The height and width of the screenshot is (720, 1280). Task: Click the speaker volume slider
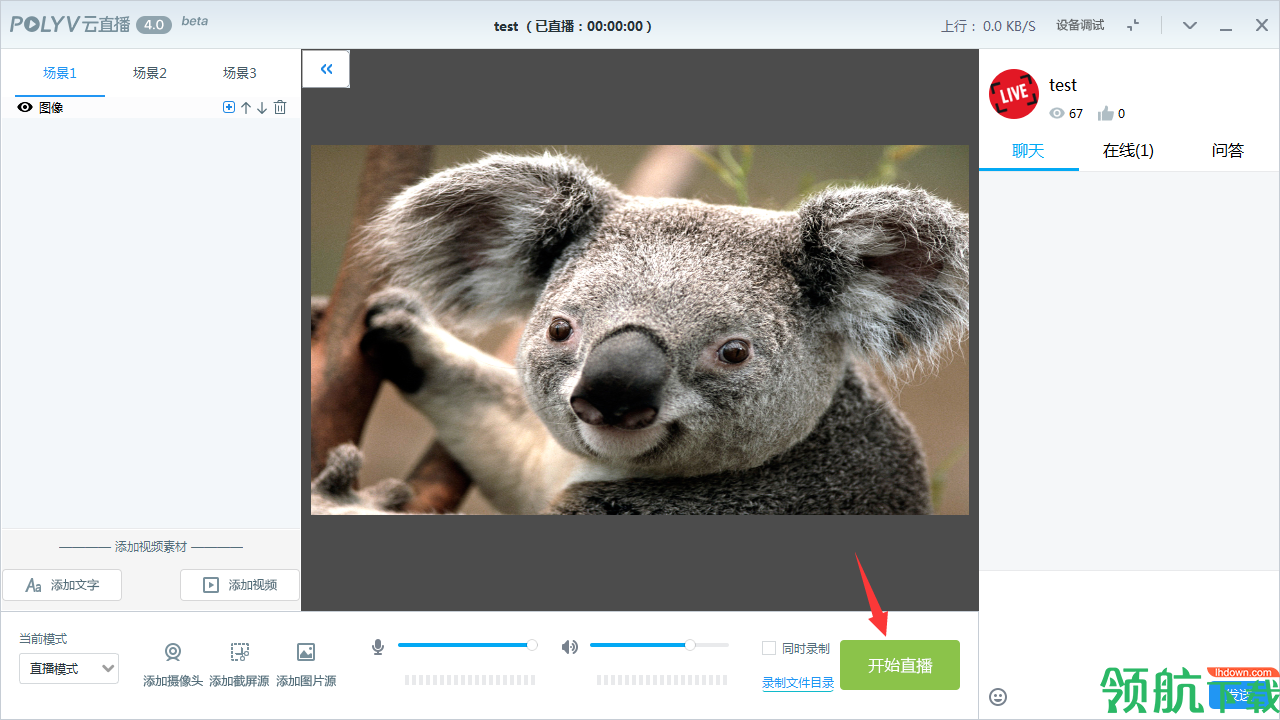(659, 645)
